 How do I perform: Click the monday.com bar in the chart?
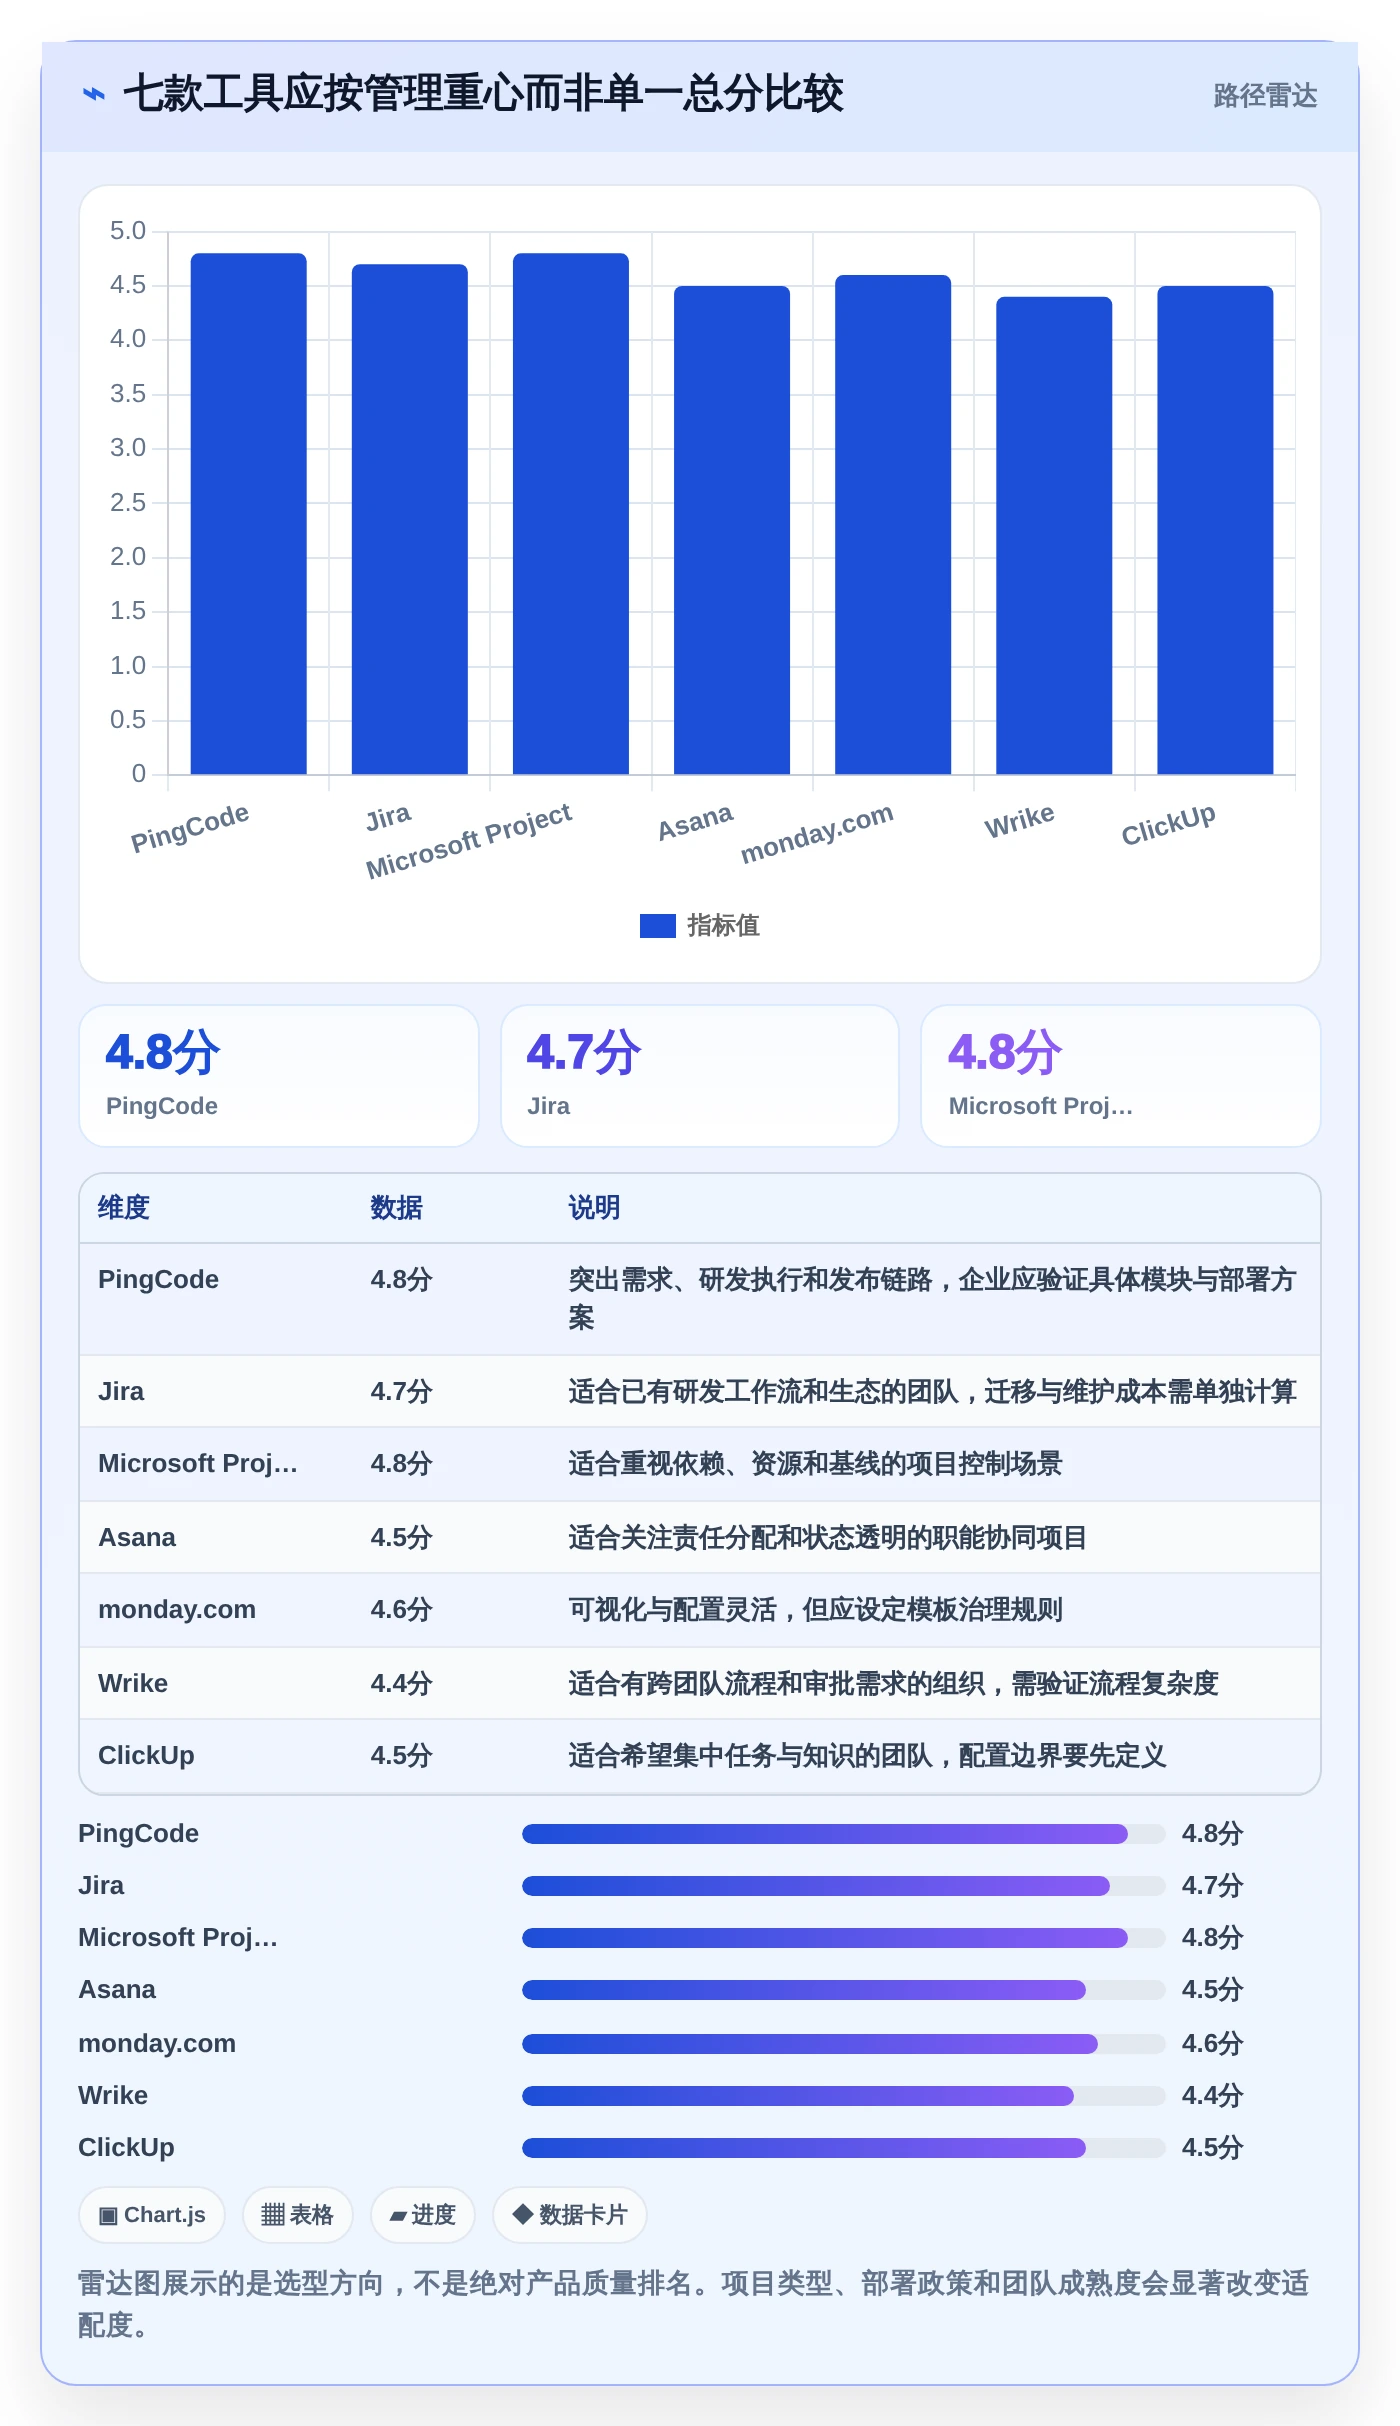tap(893, 524)
